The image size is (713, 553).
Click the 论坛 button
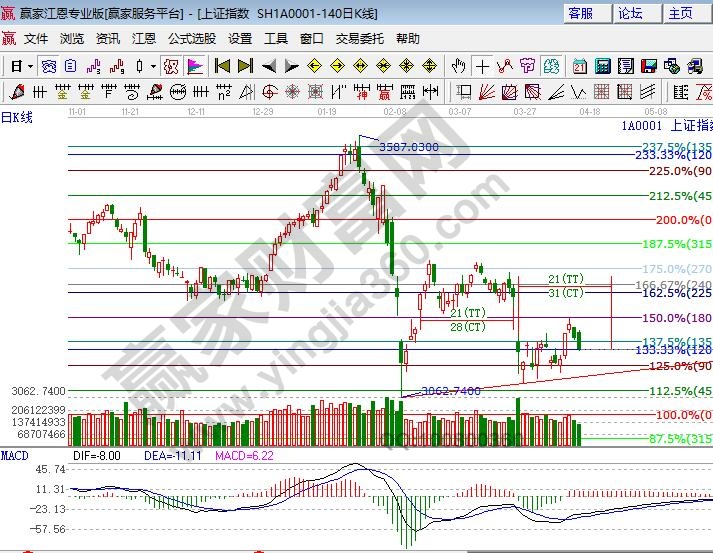click(631, 13)
